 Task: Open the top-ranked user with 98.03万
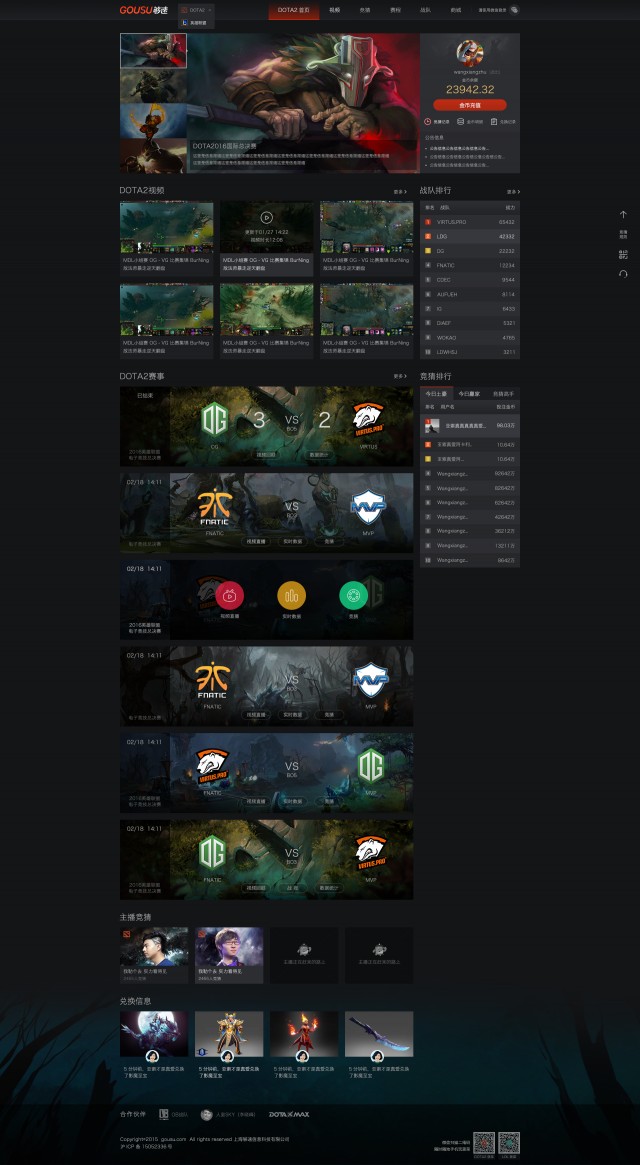point(470,426)
